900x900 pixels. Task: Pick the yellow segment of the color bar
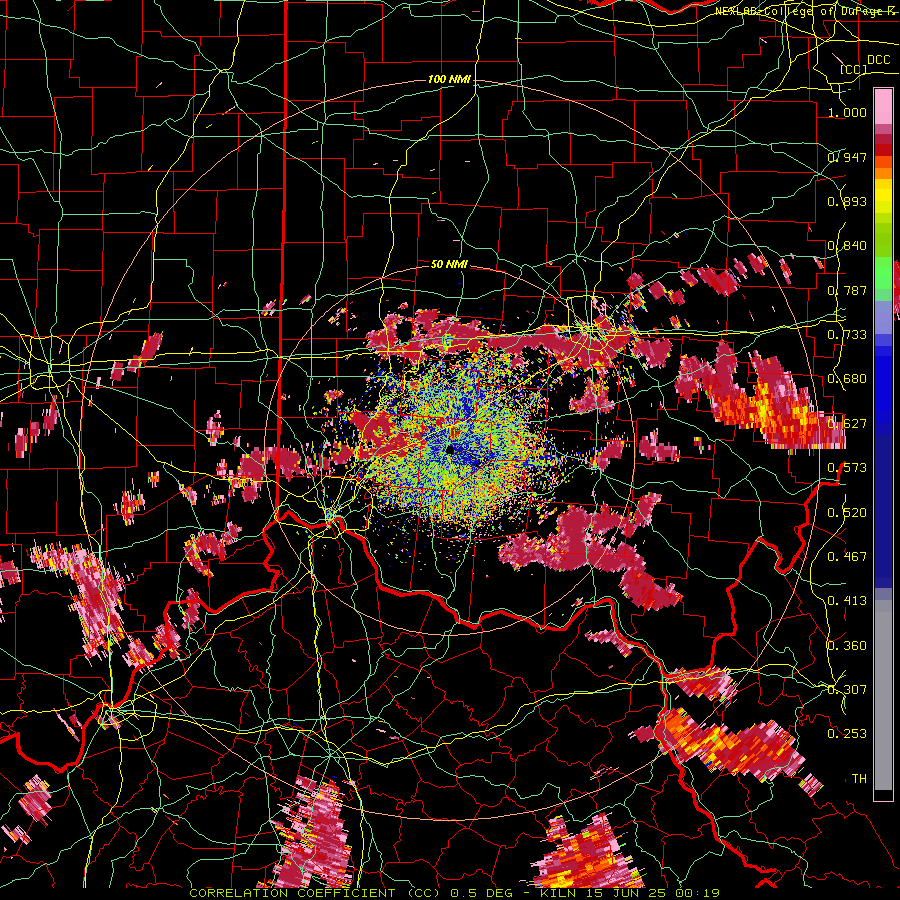[x=883, y=196]
